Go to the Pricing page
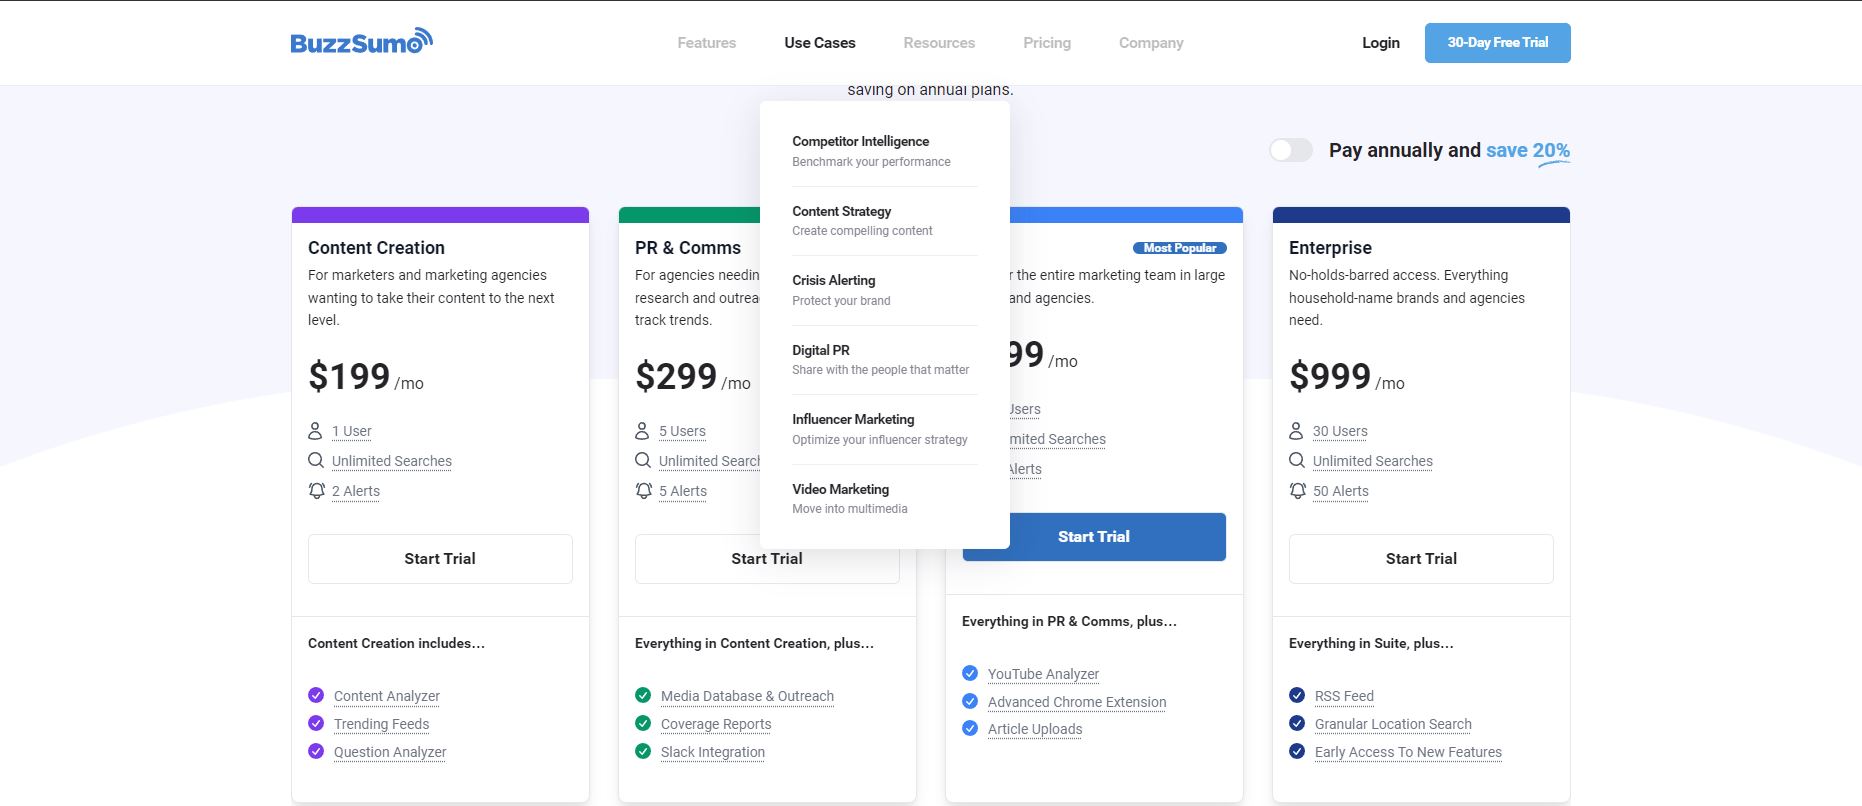 pyautogui.click(x=1047, y=43)
